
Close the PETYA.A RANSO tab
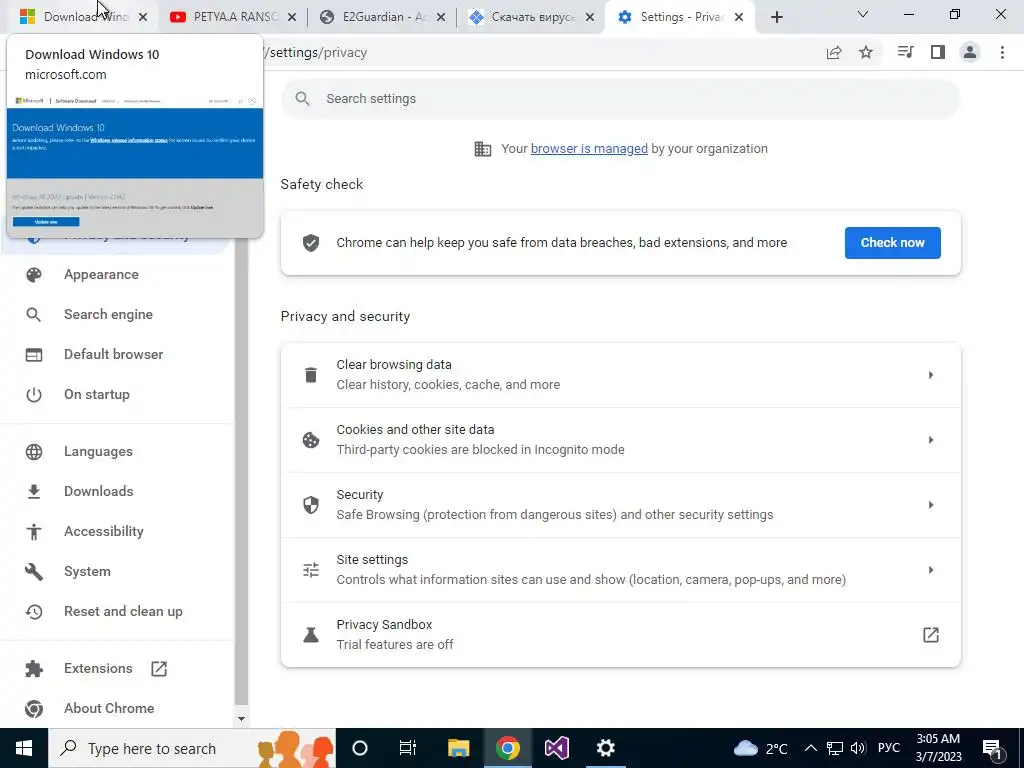292,18
